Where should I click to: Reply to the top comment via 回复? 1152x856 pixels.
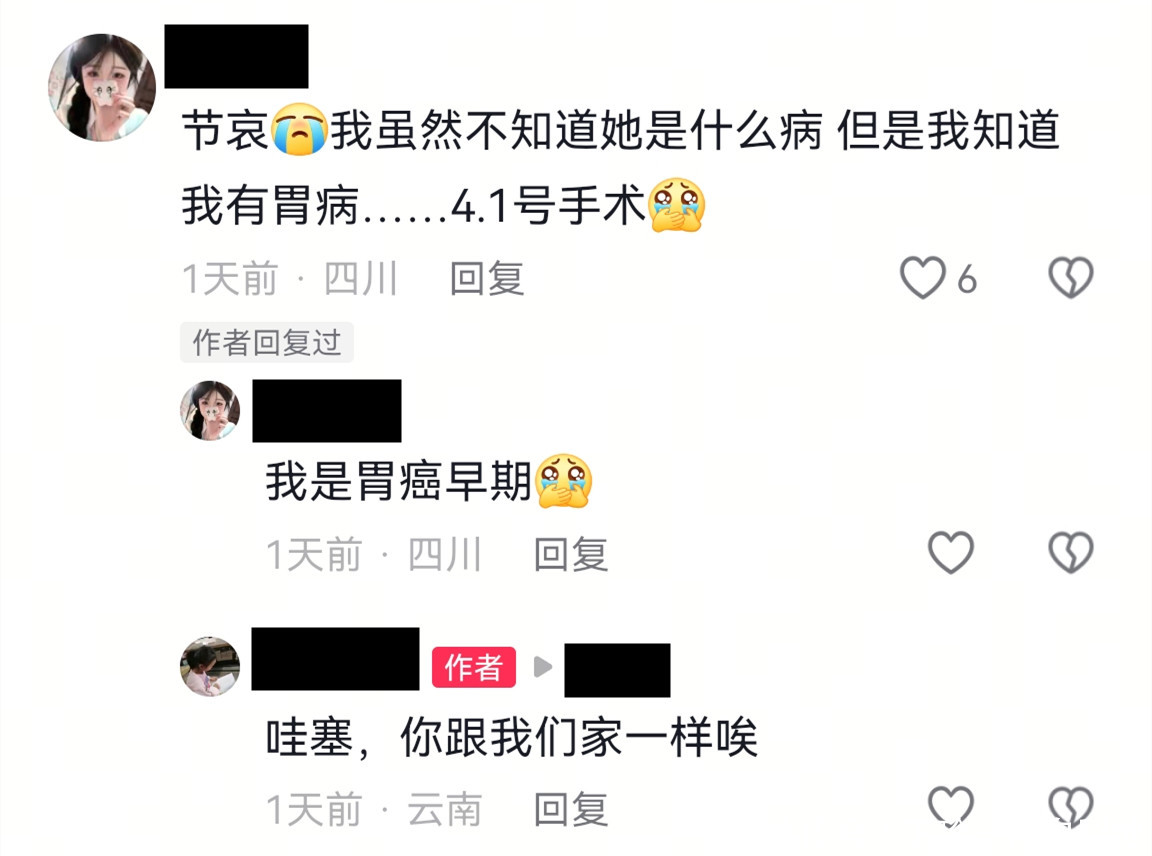pos(487,278)
